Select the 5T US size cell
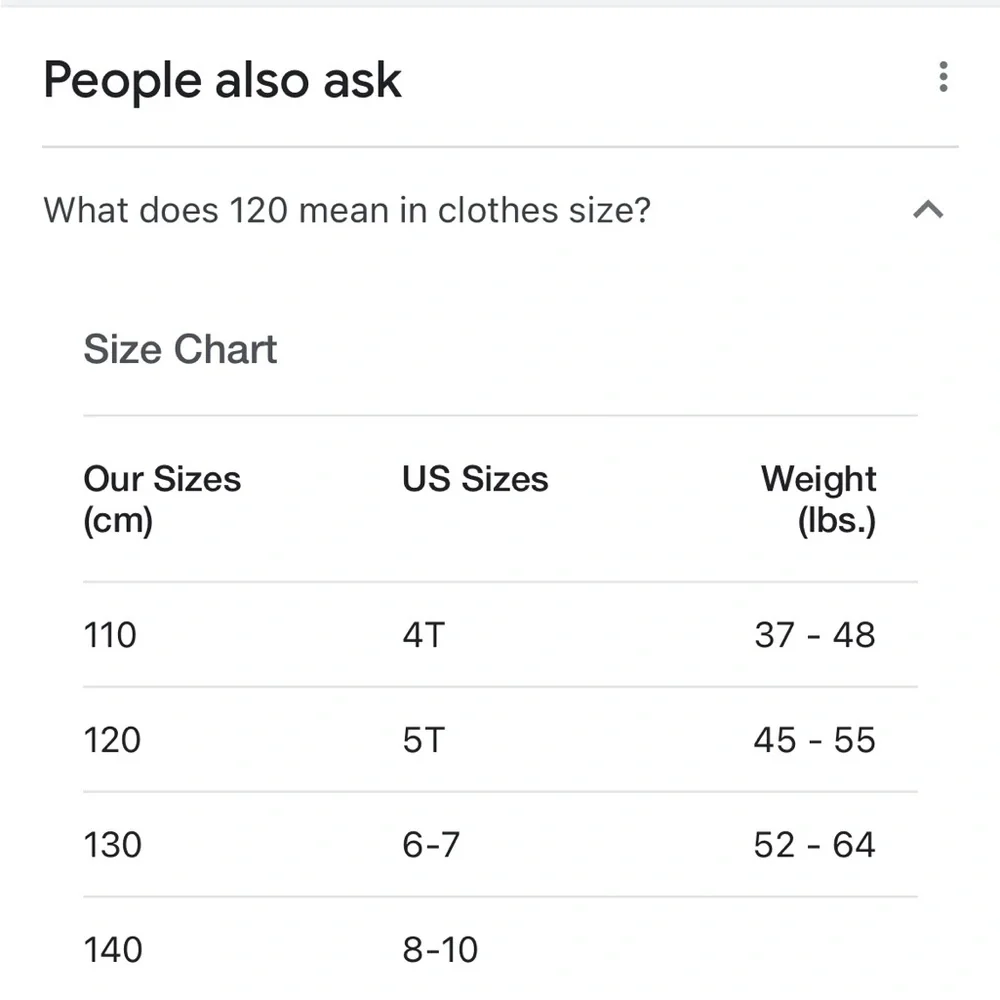1000x1000 pixels. (x=423, y=740)
